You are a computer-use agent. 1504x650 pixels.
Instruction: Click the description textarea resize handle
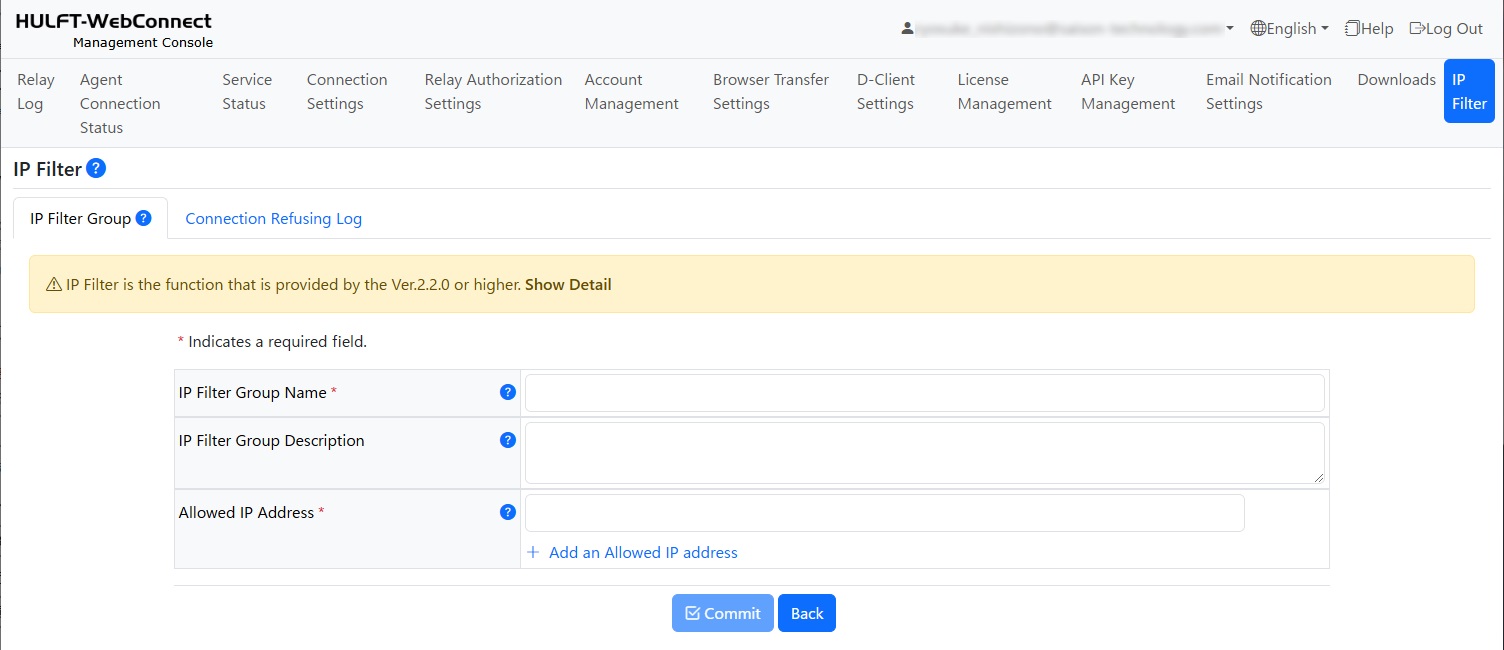tap(1318, 478)
